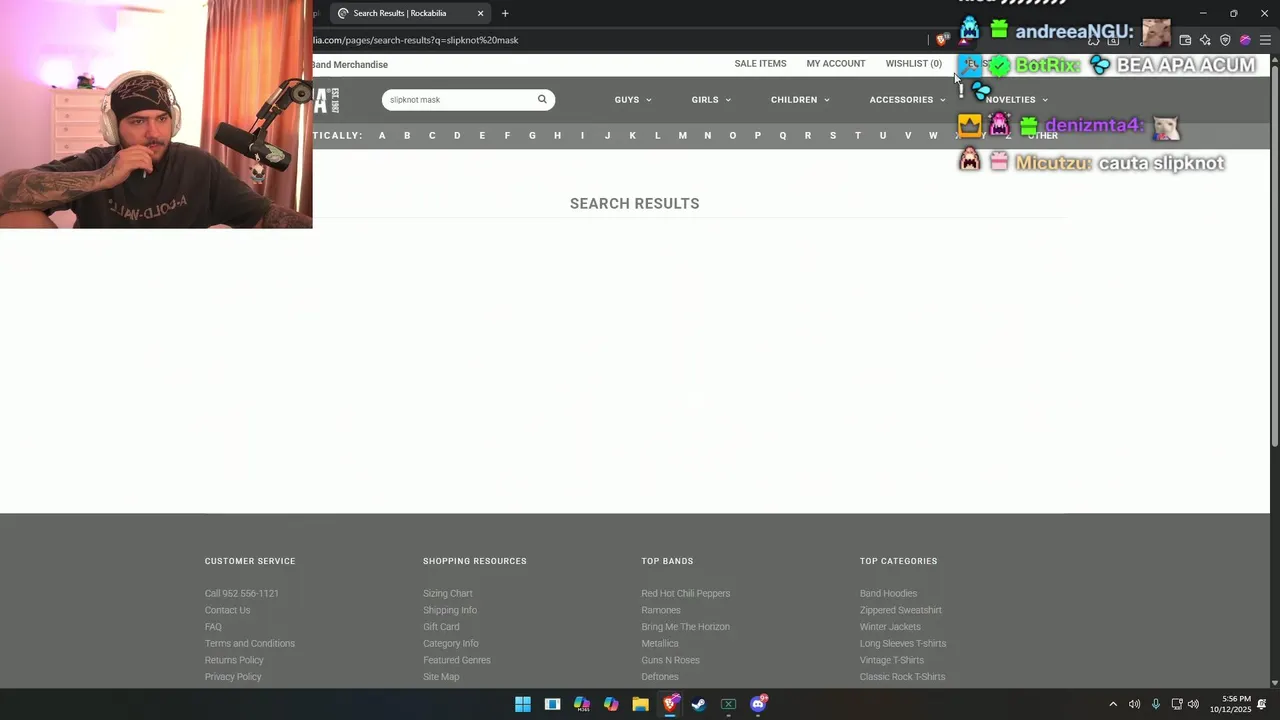Open Discord from the taskbar

tap(758, 704)
